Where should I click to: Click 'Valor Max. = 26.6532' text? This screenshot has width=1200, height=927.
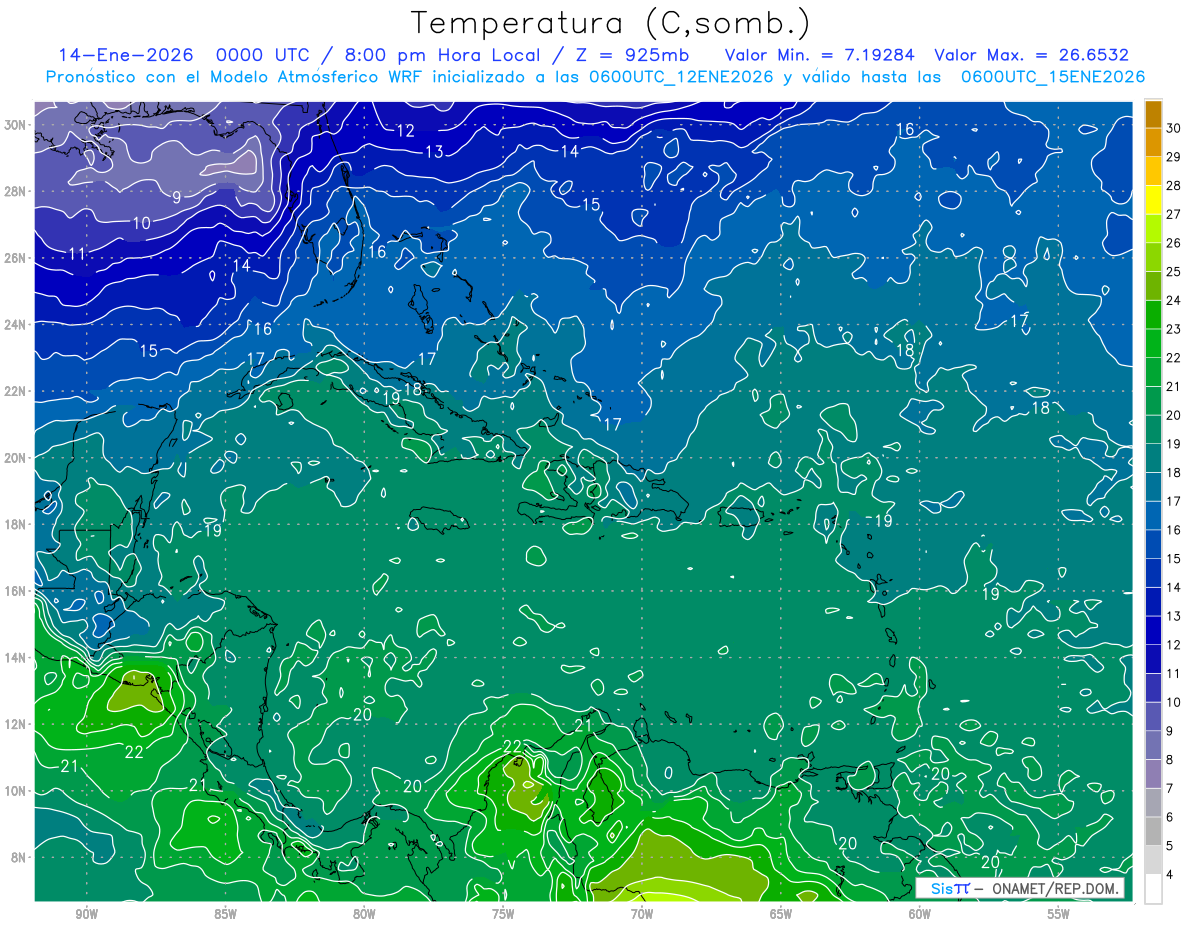tap(1031, 55)
